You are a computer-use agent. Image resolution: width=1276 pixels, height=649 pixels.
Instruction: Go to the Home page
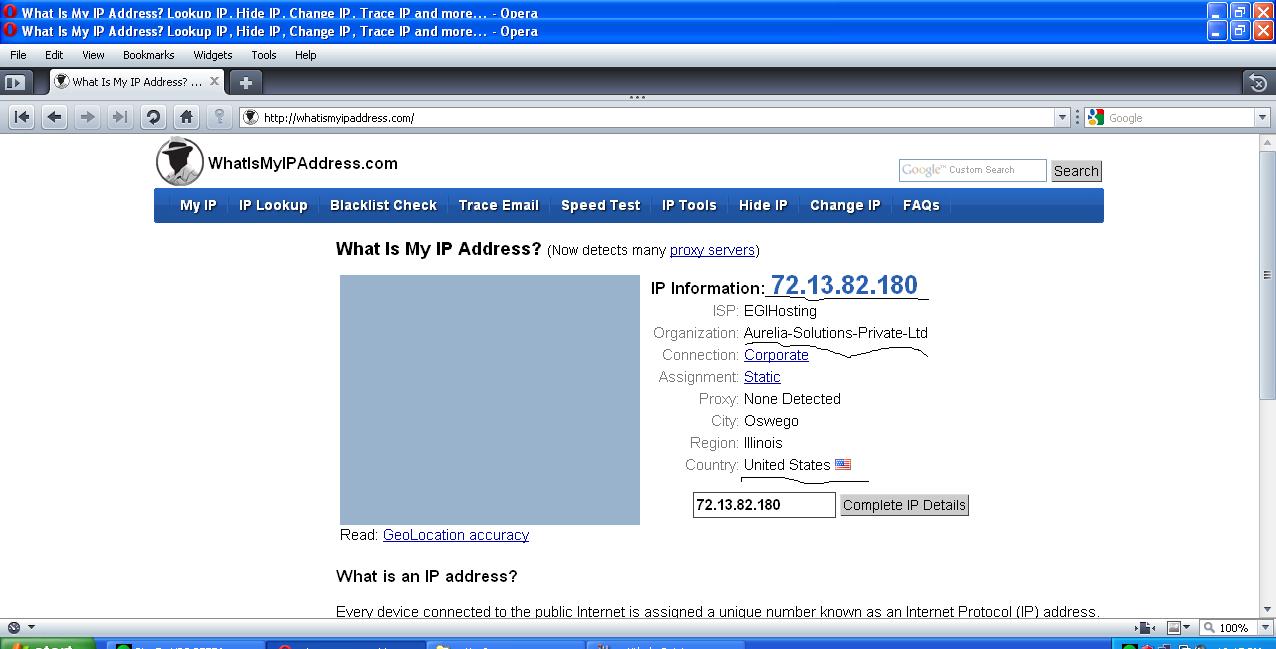(186, 117)
